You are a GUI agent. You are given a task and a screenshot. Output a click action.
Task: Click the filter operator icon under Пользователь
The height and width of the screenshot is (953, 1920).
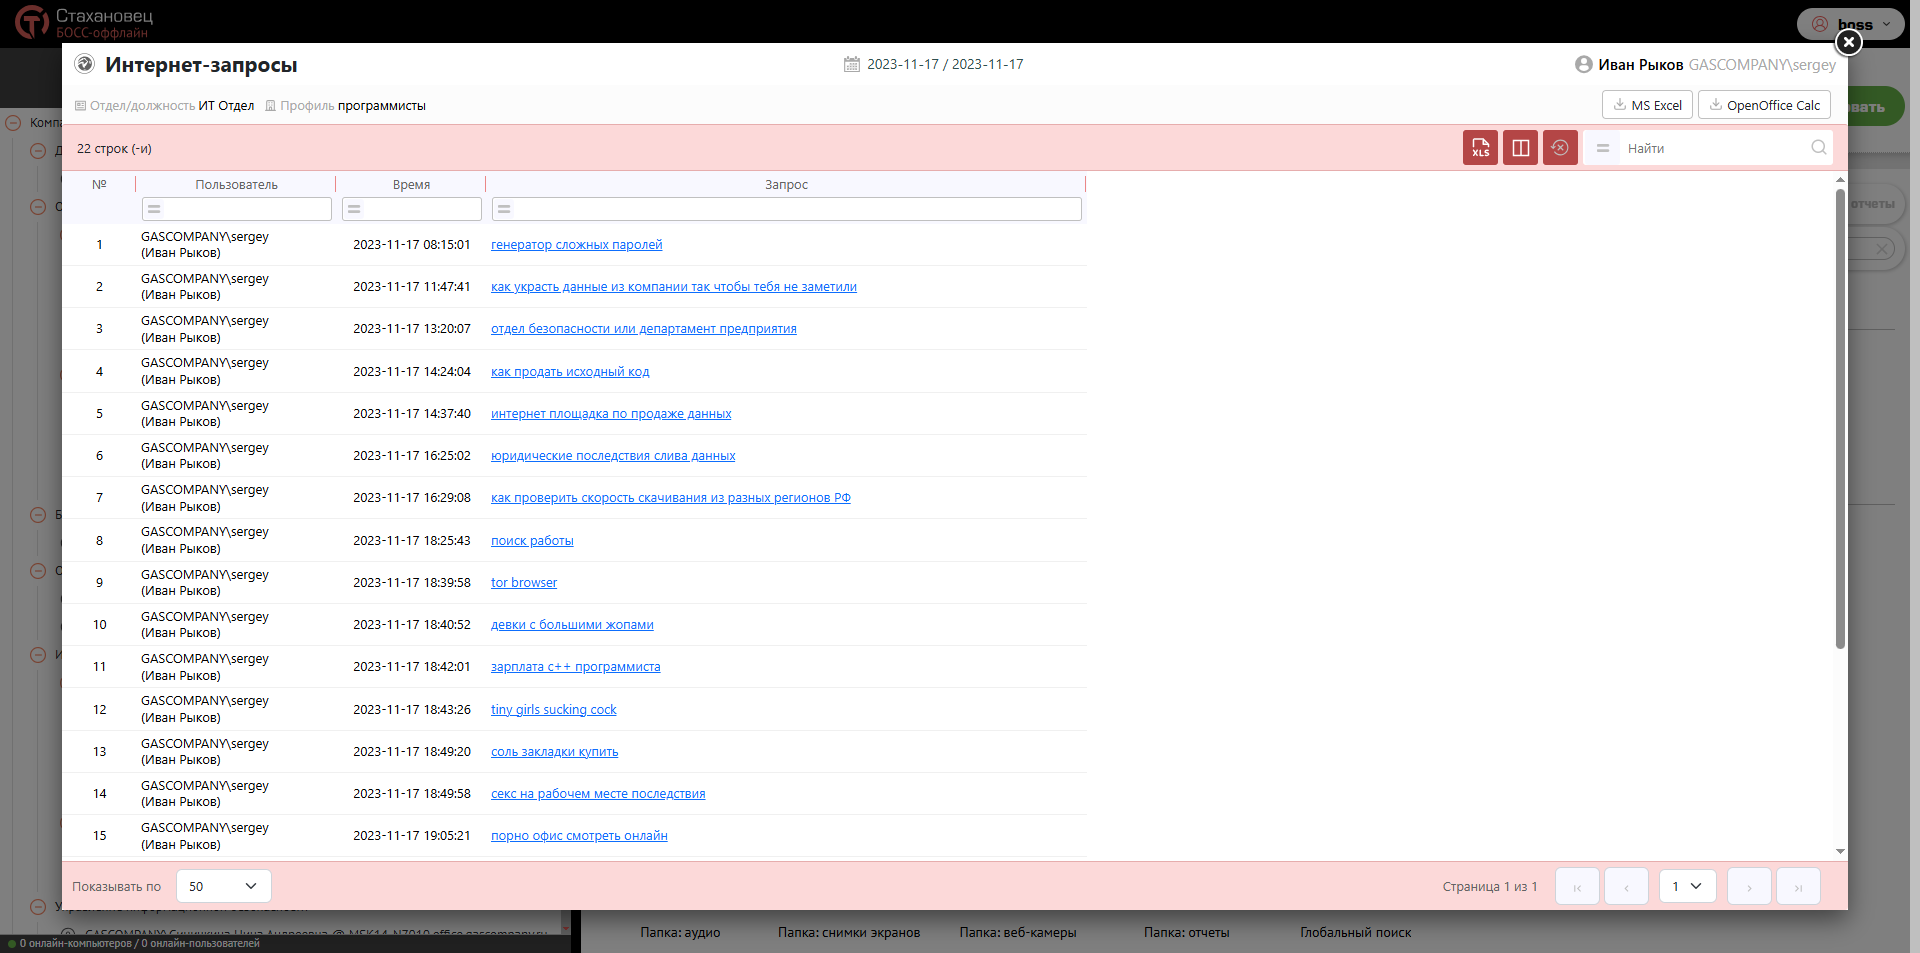[x=154, y=209]
